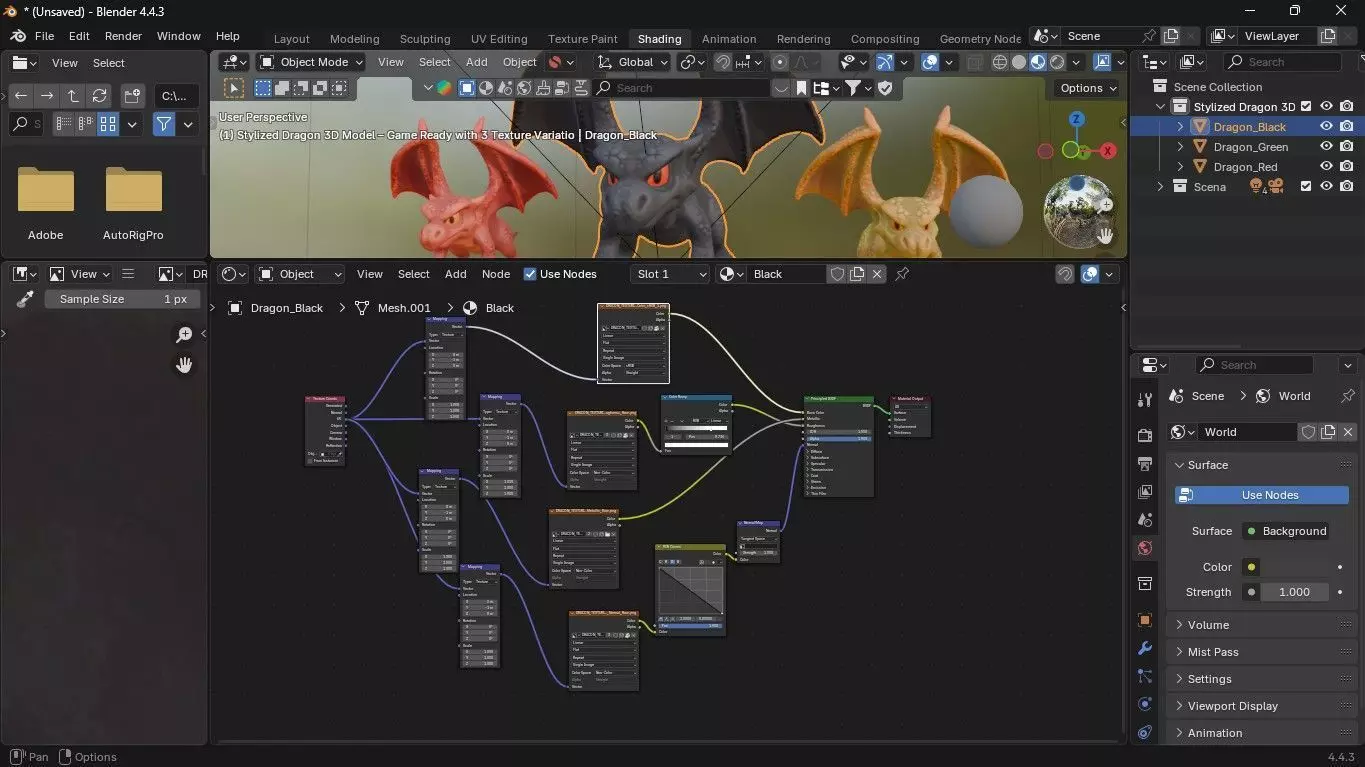Hide Dragon_Black with its eye icon
Screen dimensions: 1365x767
pyautogui.click(x=1326, y=127)
